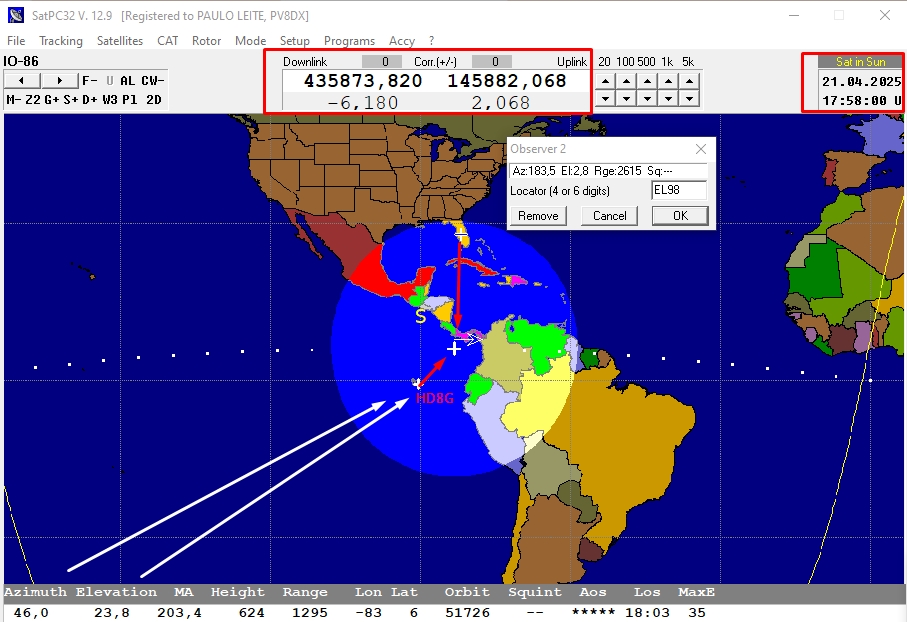The height and width of the screenshot is (622, 907).
Task: Select next satellite with right arrow button
Action: [60, 80]
